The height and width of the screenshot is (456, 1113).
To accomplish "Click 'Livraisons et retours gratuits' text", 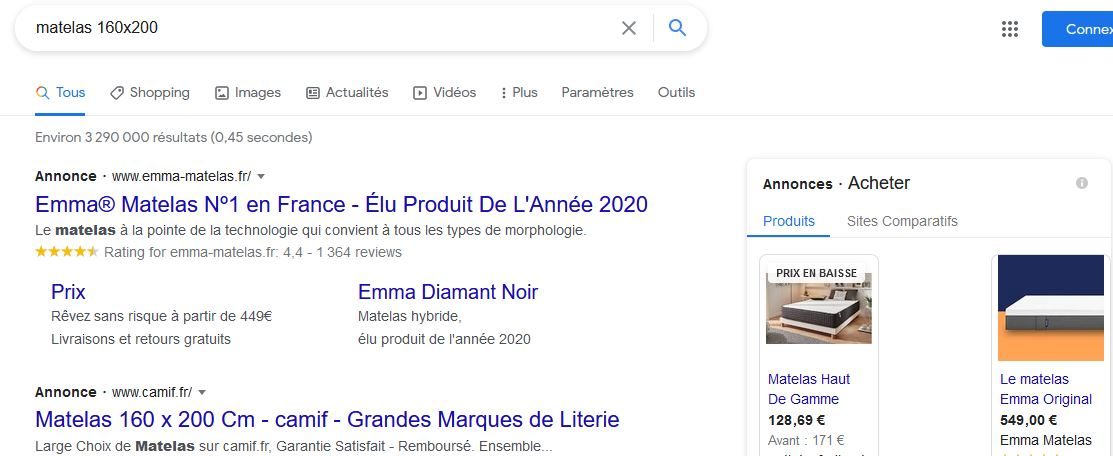I will coord(141,340).
